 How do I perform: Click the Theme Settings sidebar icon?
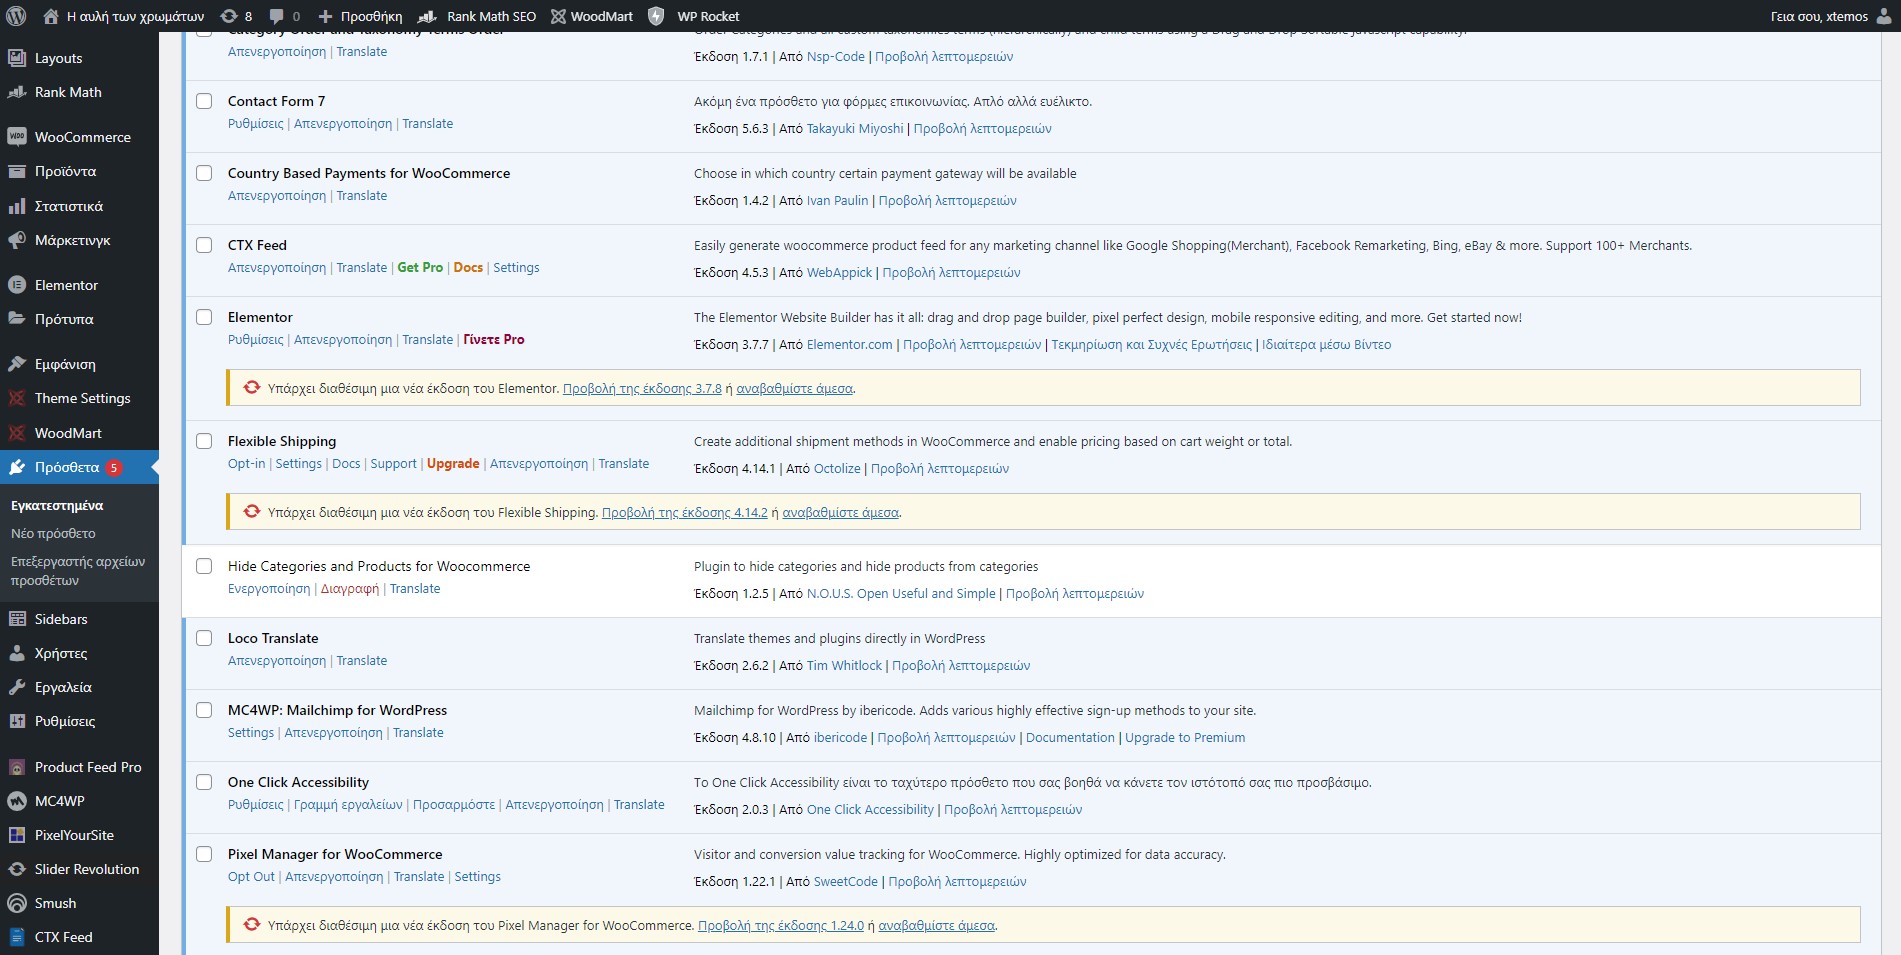pyautogui.click(x=17, y=398)
